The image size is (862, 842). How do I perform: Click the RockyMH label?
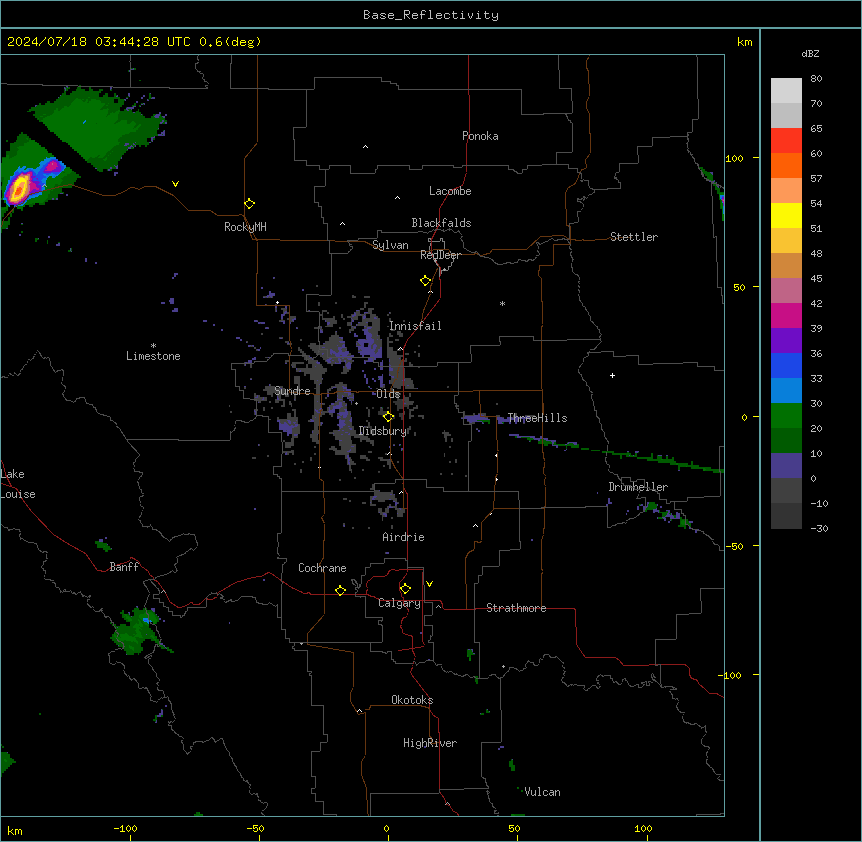tap(245, 226)
